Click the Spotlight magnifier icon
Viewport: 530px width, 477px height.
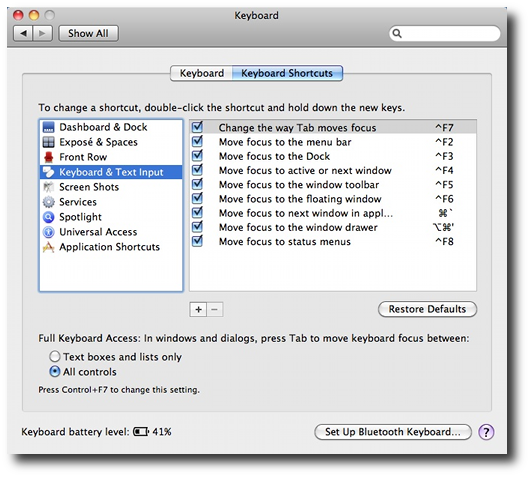pos(48,217)
